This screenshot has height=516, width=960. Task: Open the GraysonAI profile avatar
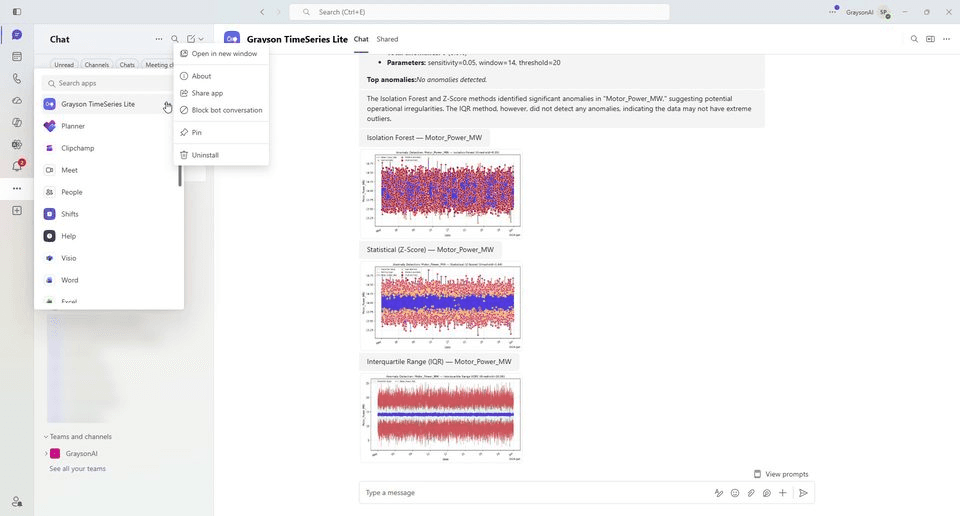pos(884,12)
